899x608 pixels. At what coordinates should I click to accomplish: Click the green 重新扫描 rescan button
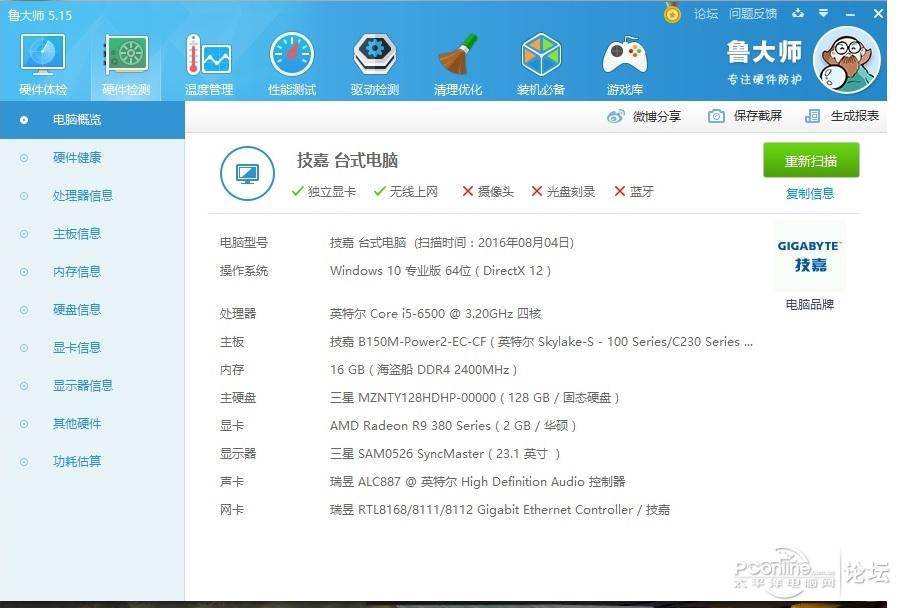tap(811, 161)
